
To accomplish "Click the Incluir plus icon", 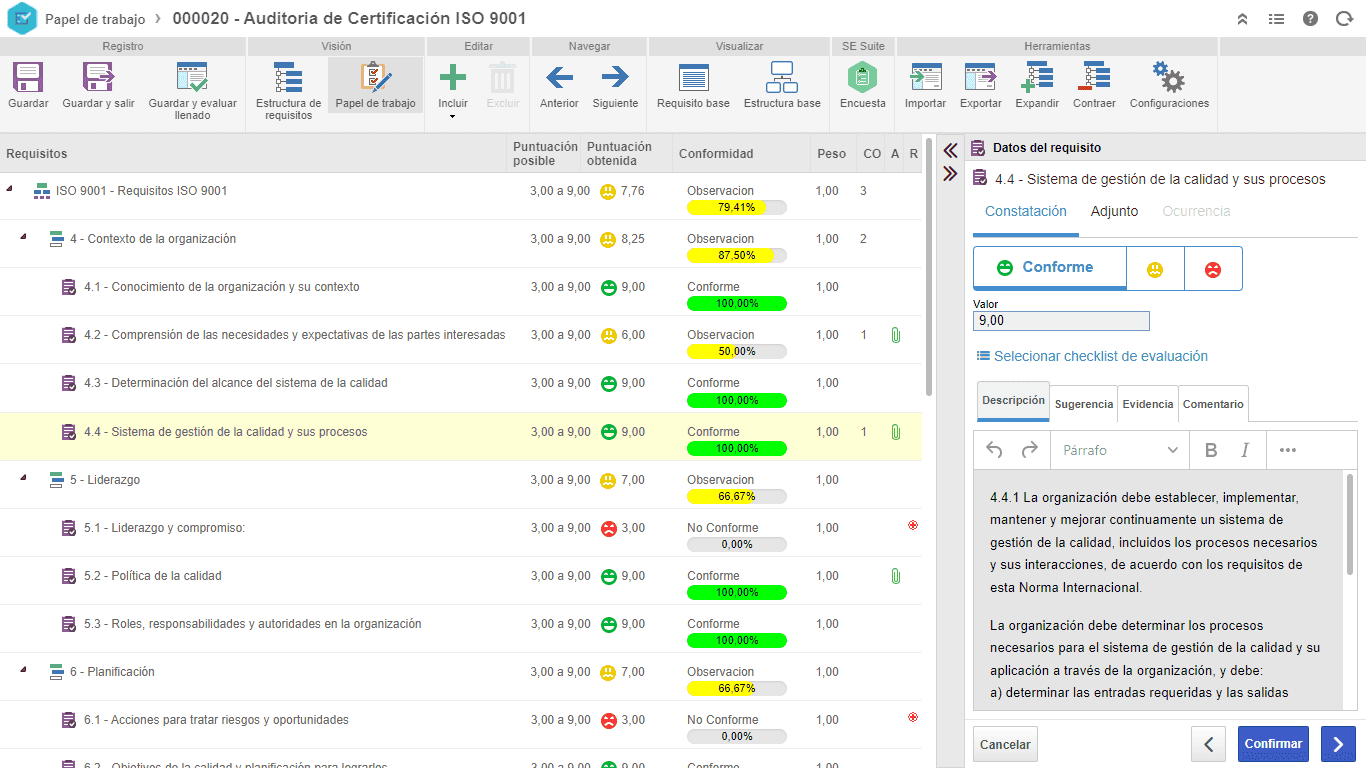I will [453, 78].
